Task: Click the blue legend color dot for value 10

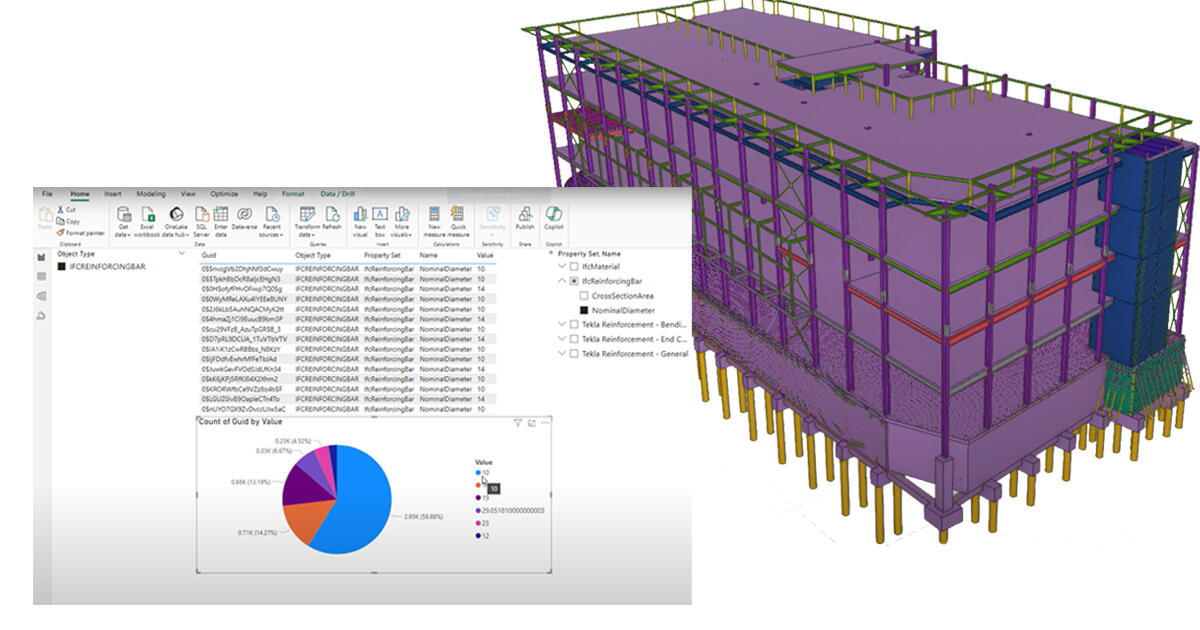Action: (478, 473)
